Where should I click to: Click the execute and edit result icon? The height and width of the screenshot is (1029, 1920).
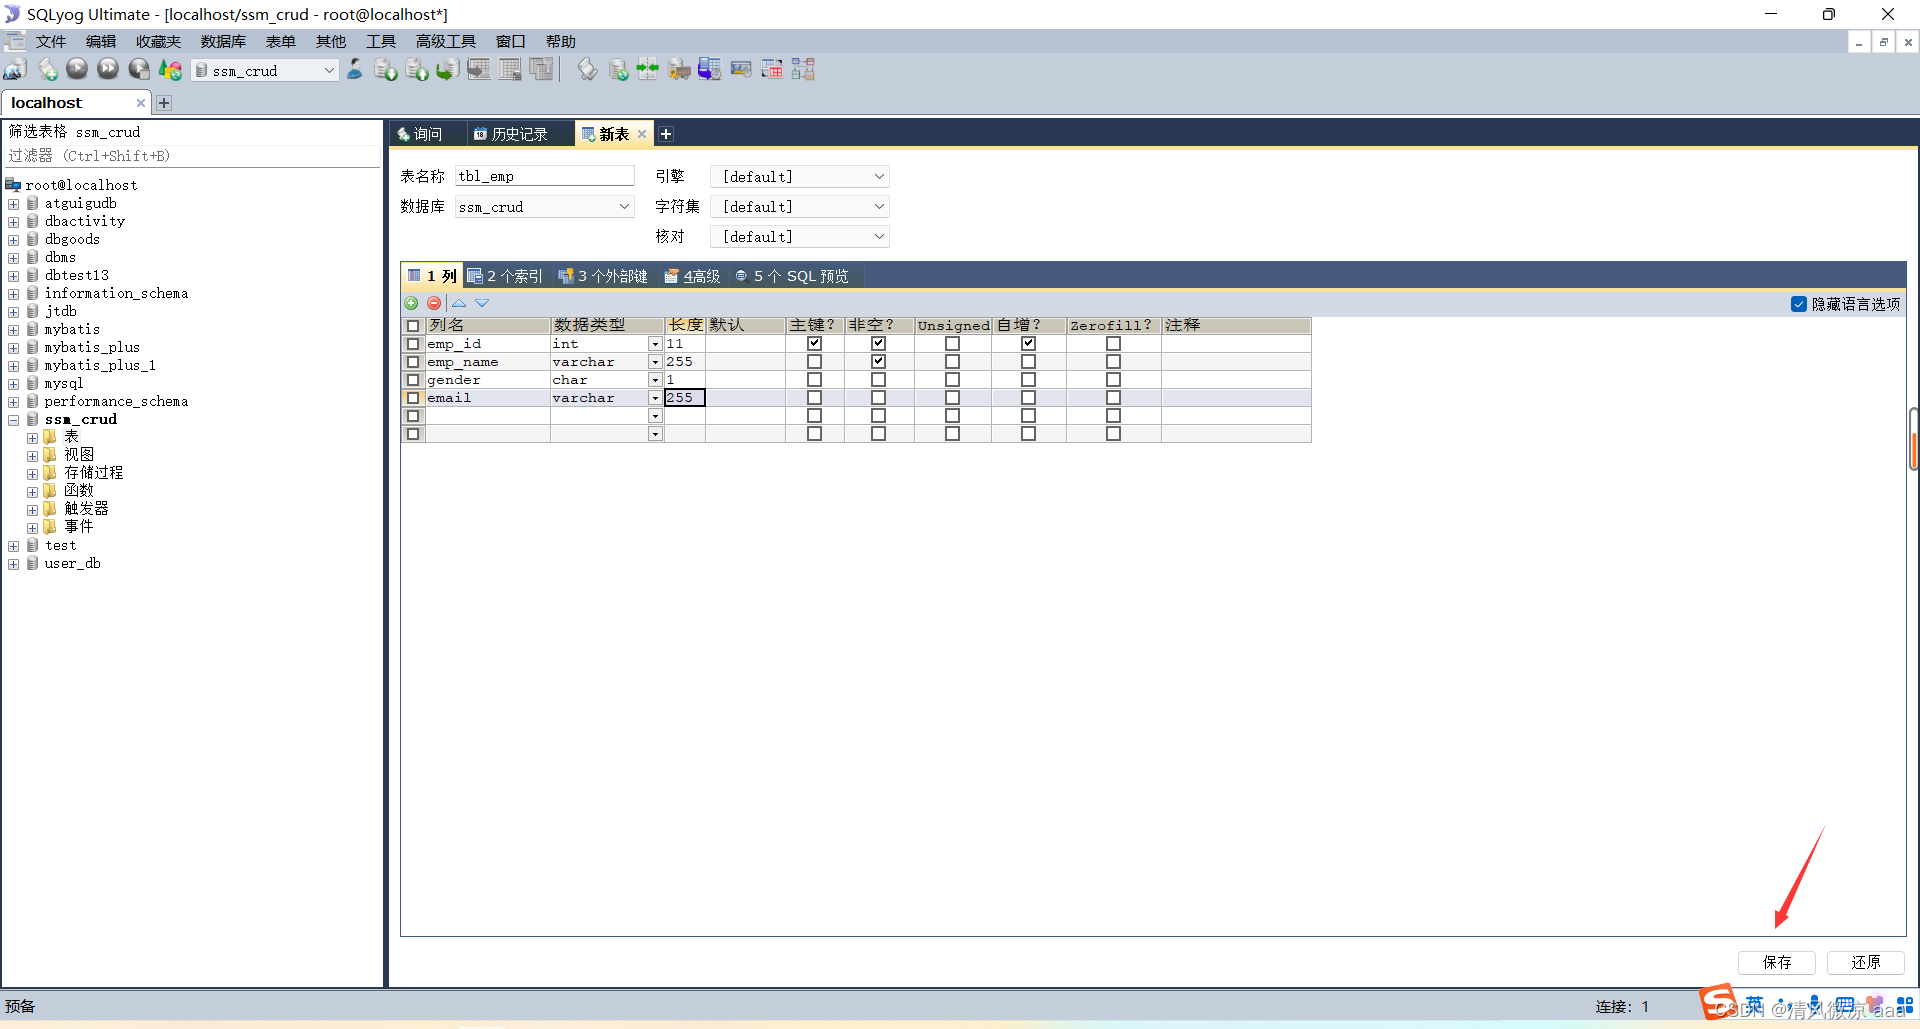click(x=139, y=69)
